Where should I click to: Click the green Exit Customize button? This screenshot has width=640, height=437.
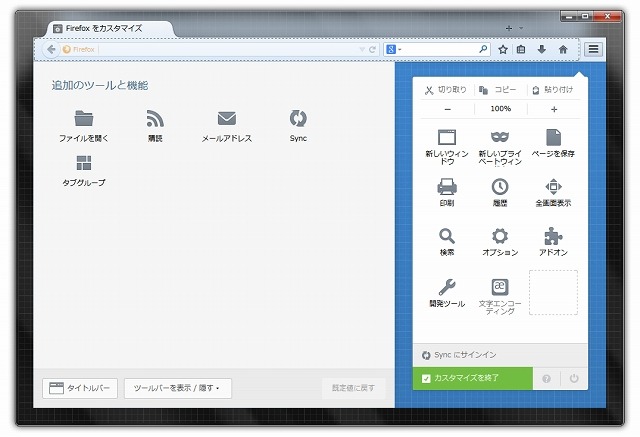(473, 378)
